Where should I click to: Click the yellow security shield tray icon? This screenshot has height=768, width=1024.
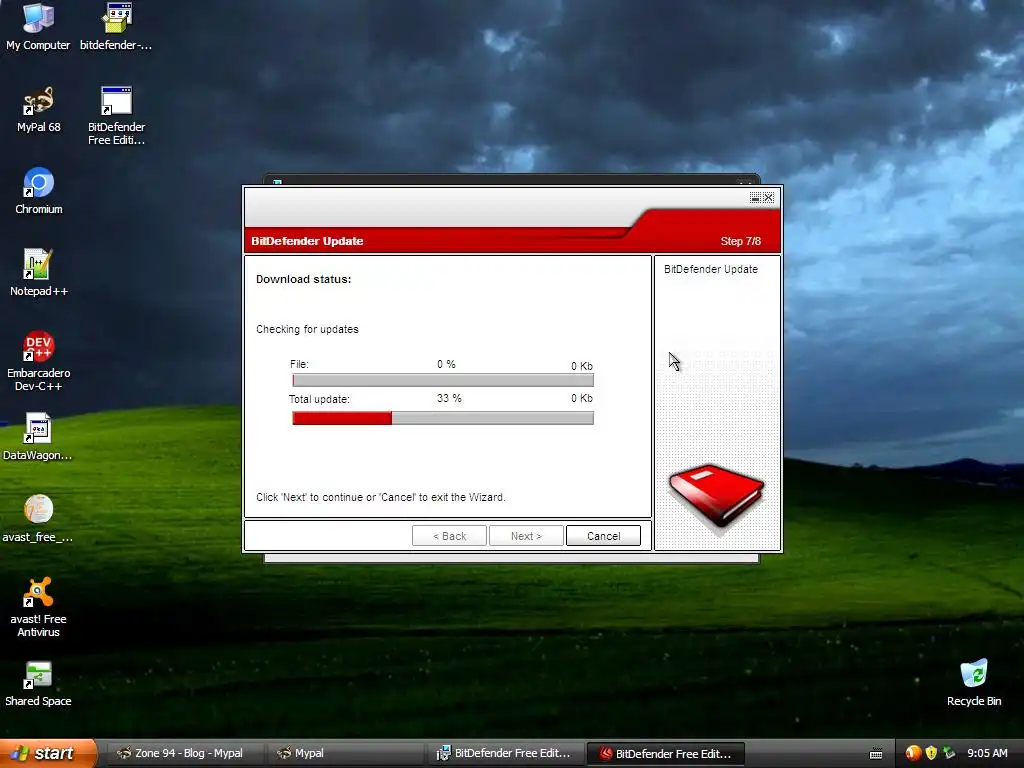point(931,753)
